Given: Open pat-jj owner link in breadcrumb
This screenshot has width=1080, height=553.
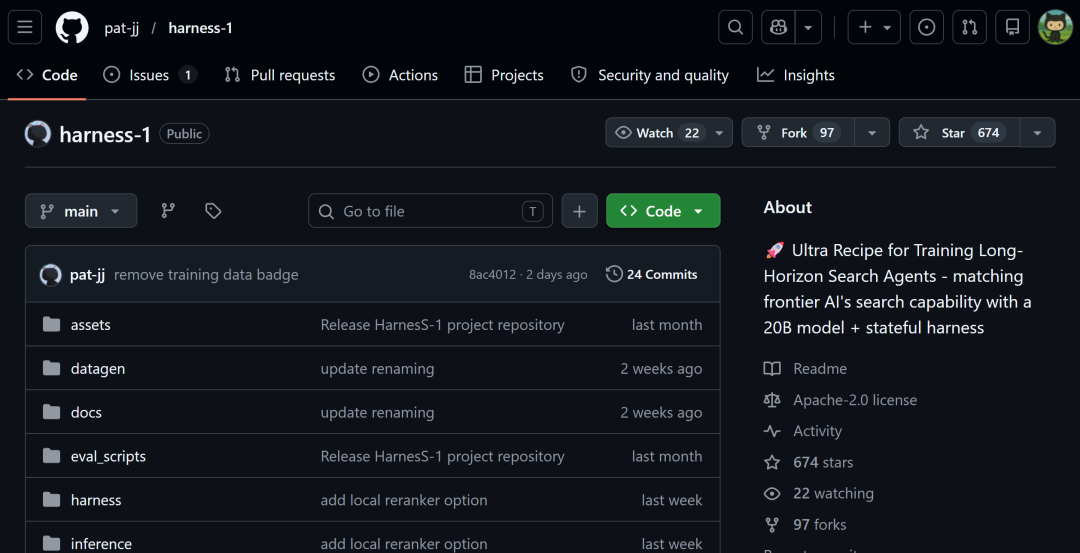Looking at the screenshot, I should pyautogui.click(x=121, y=28).
